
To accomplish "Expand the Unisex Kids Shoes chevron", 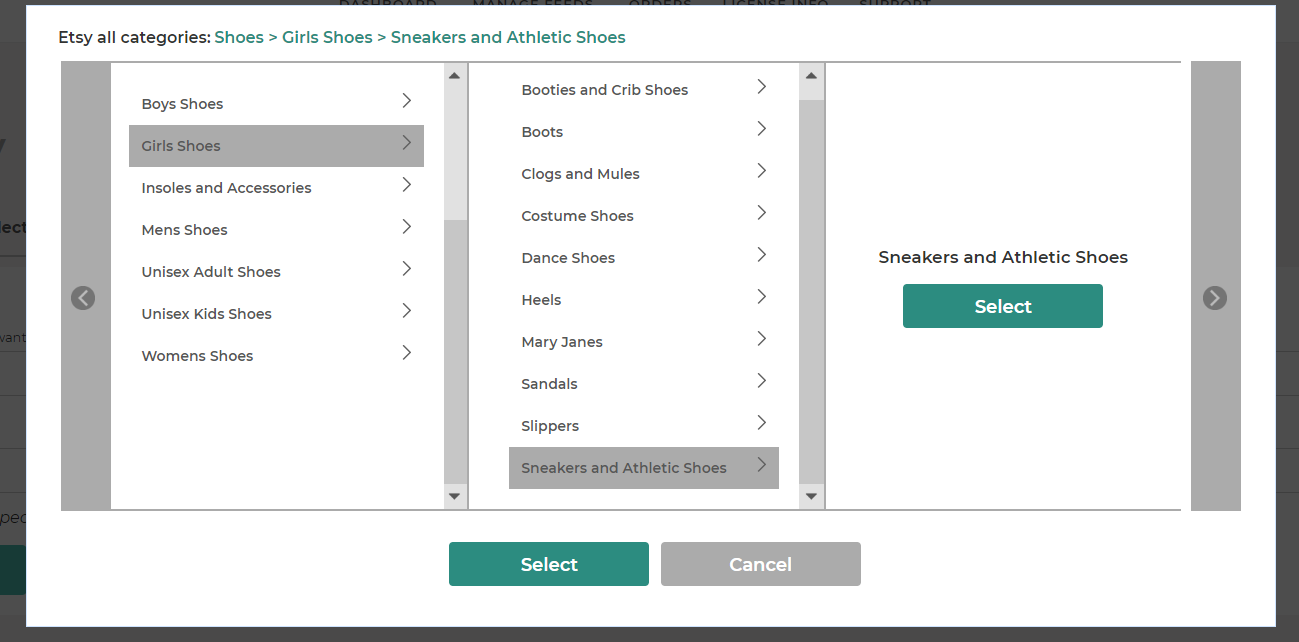I will (x=407, y=311).
